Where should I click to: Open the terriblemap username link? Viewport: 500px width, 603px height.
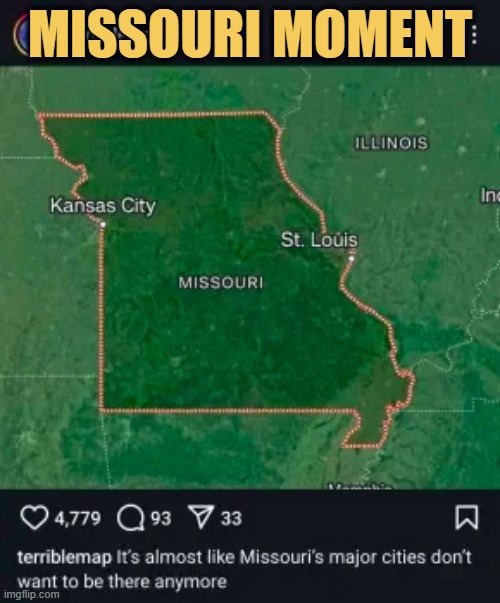click(64, 558)
